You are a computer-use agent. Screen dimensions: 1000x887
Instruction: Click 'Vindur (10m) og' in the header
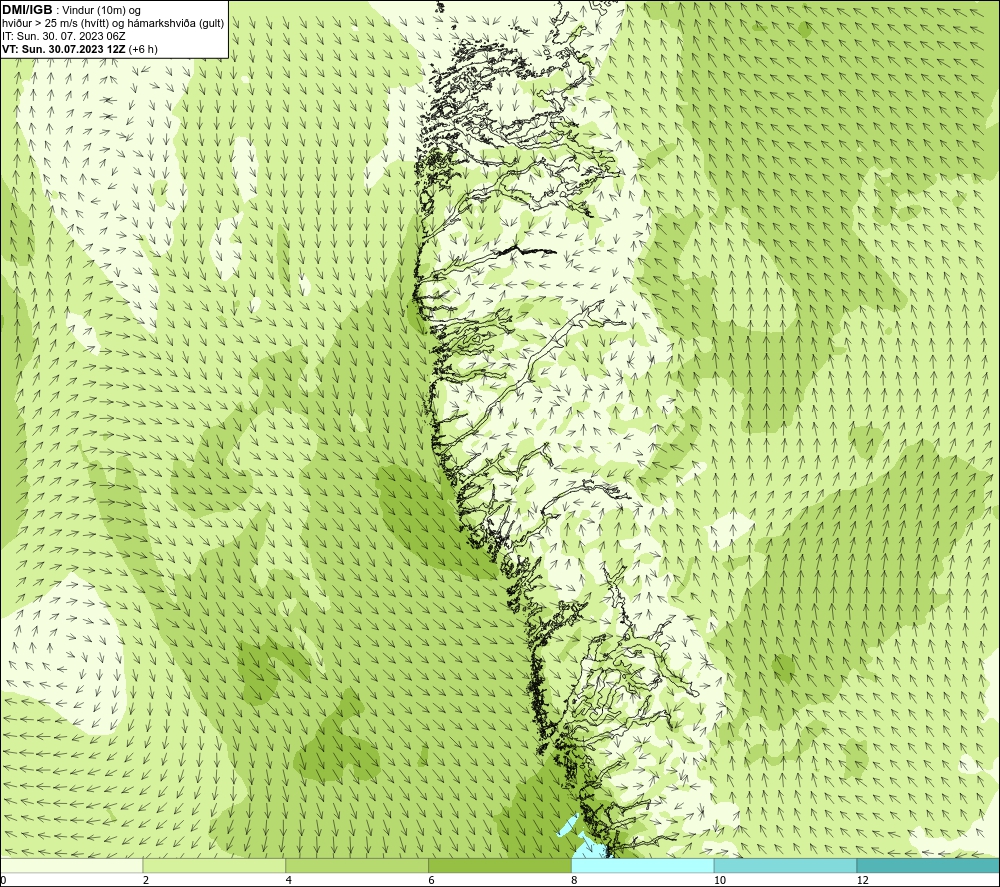point(103,10)
